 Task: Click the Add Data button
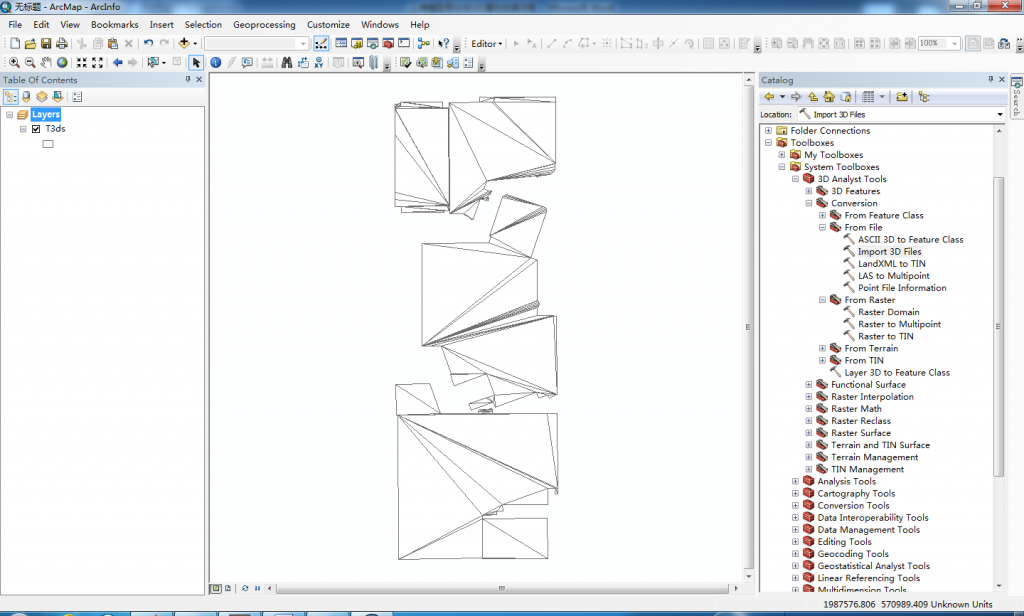point(184,44)
